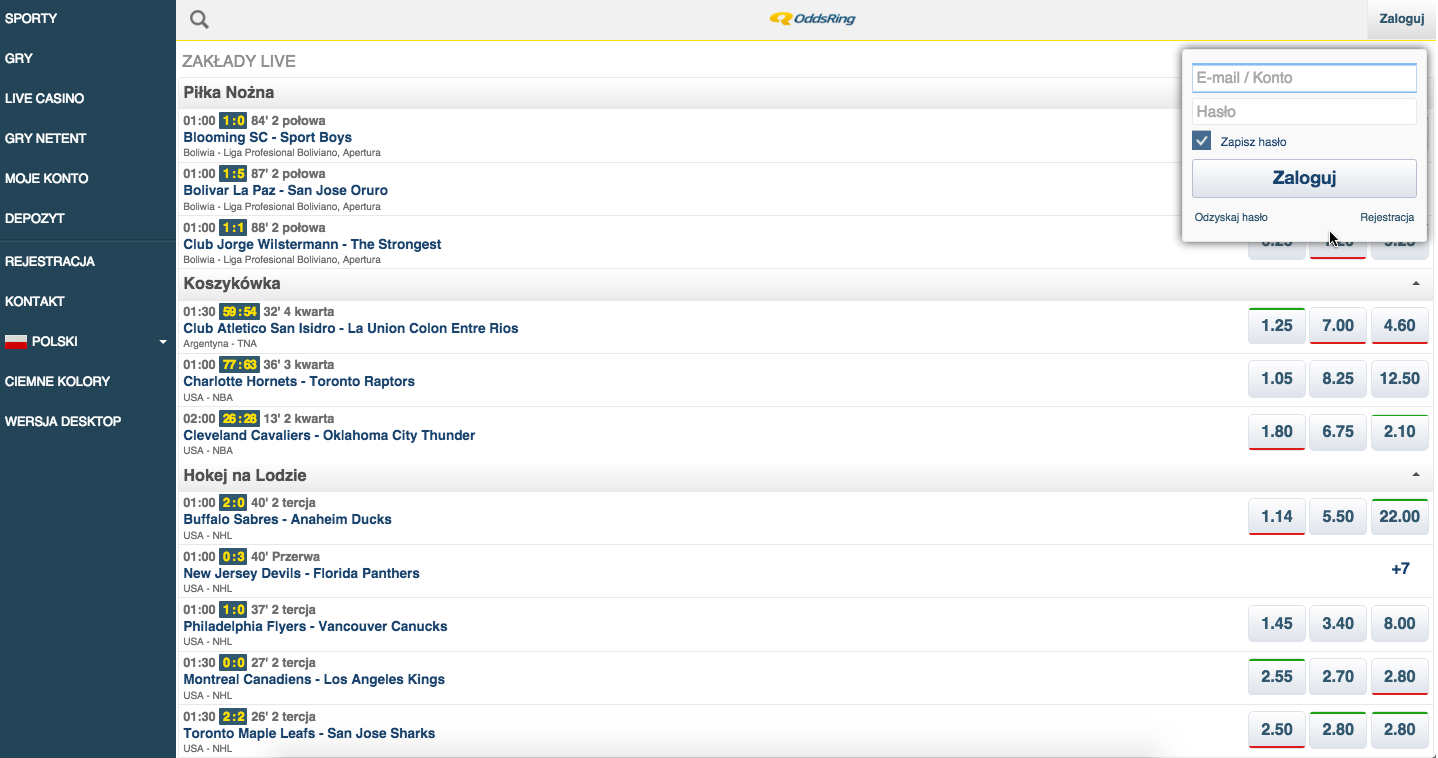Click the Odzyskaj hasło link
This screenshot has width=1438, height=758.
pos(1231,217)
